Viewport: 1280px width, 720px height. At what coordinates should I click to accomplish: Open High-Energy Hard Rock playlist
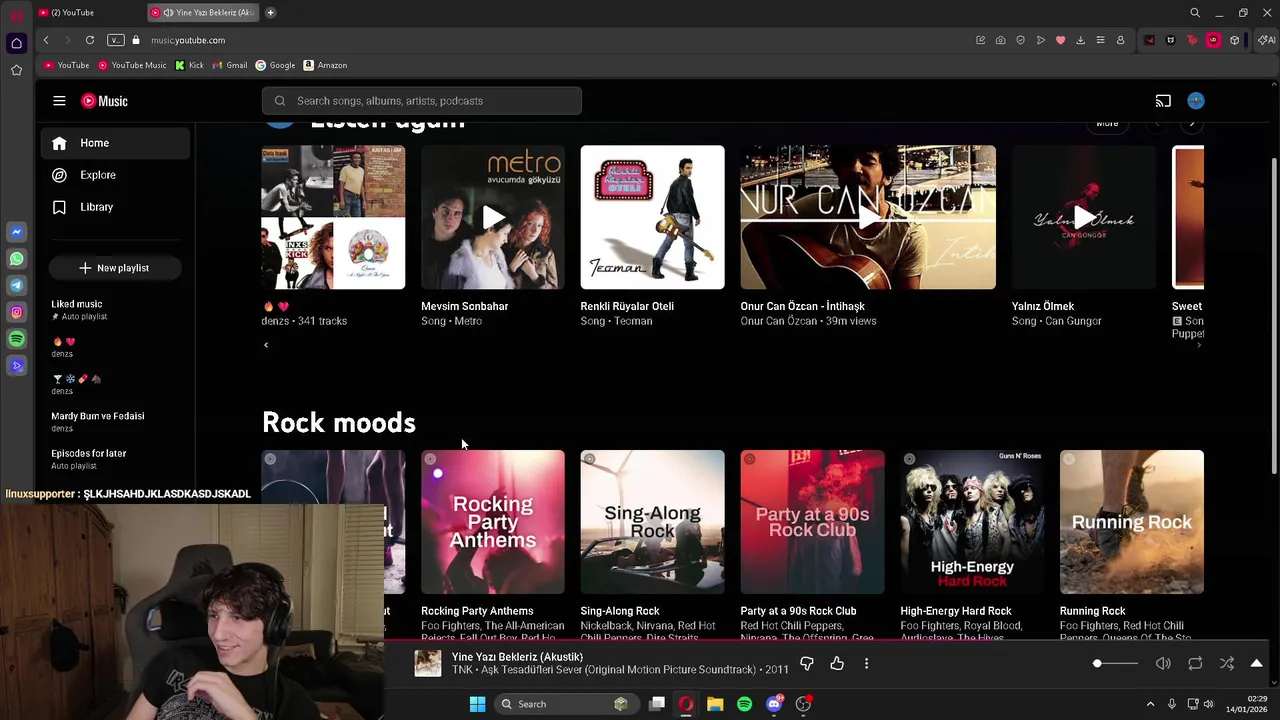click(972, 522)
